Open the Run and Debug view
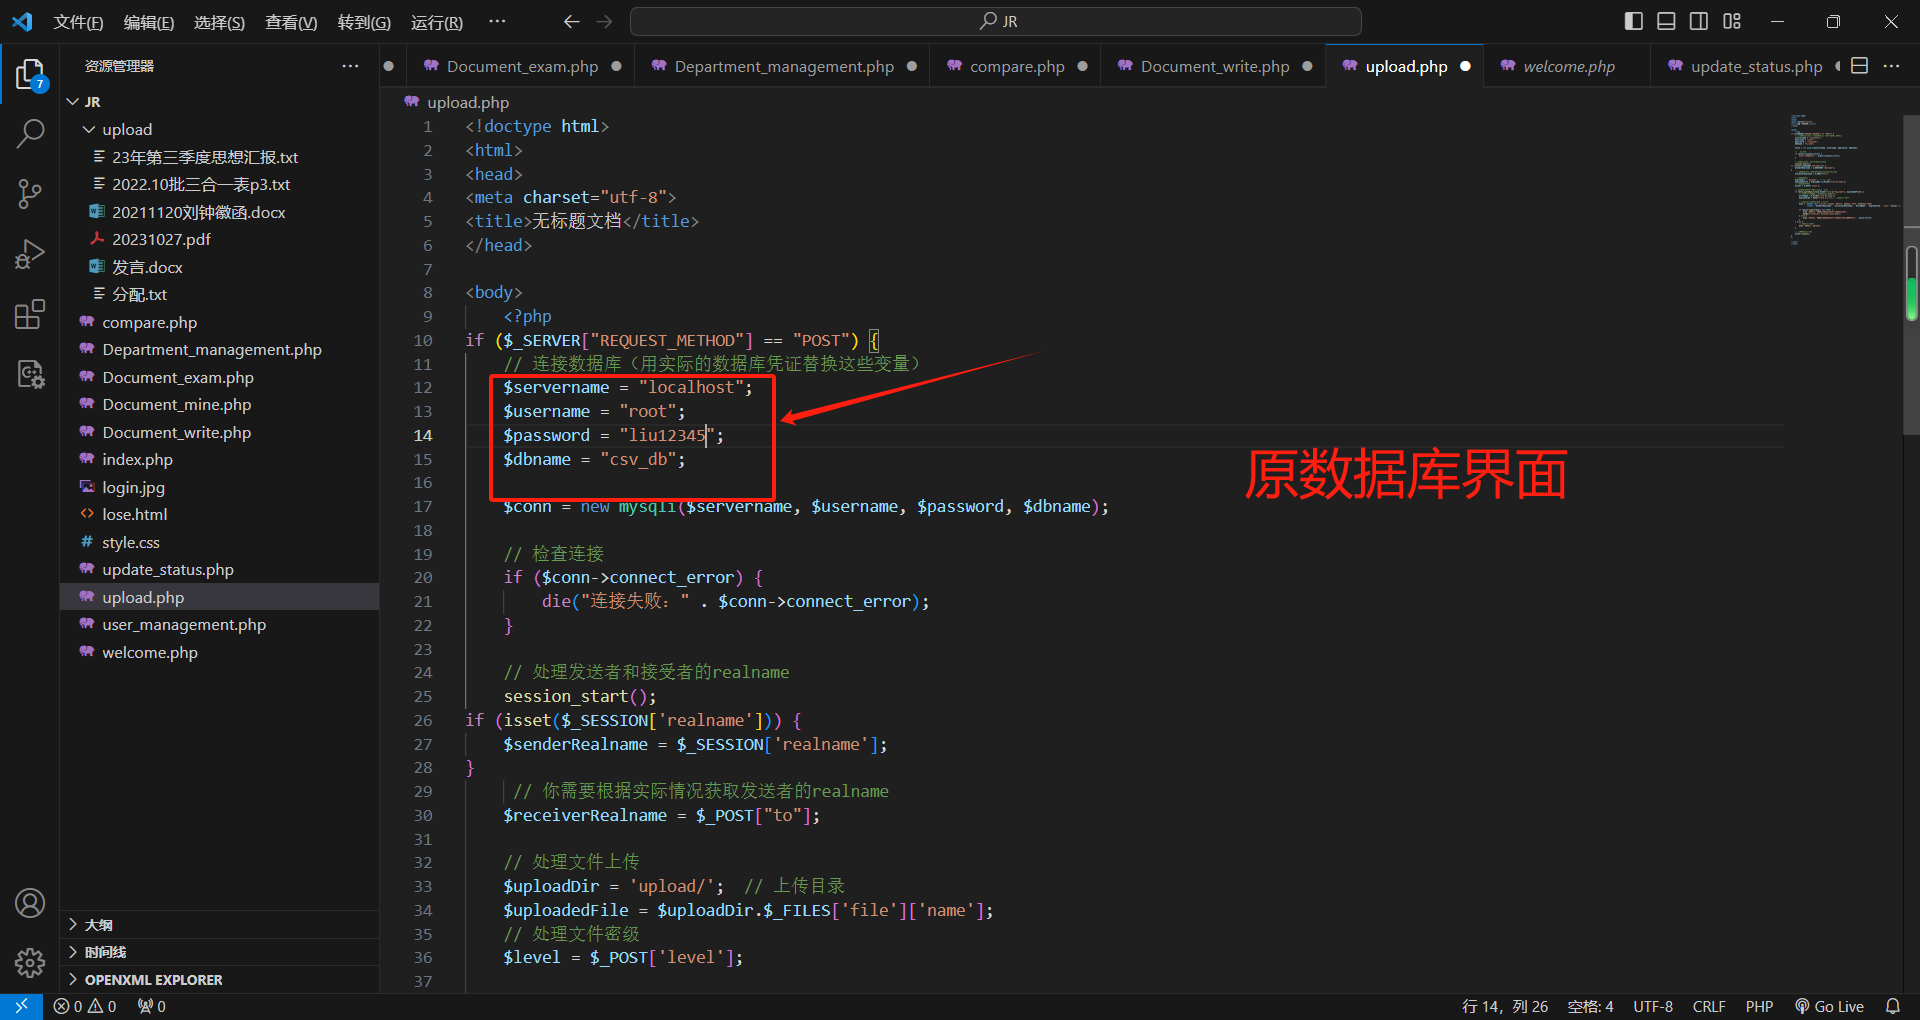1920x1020 pixels. (x=30, y=254)
